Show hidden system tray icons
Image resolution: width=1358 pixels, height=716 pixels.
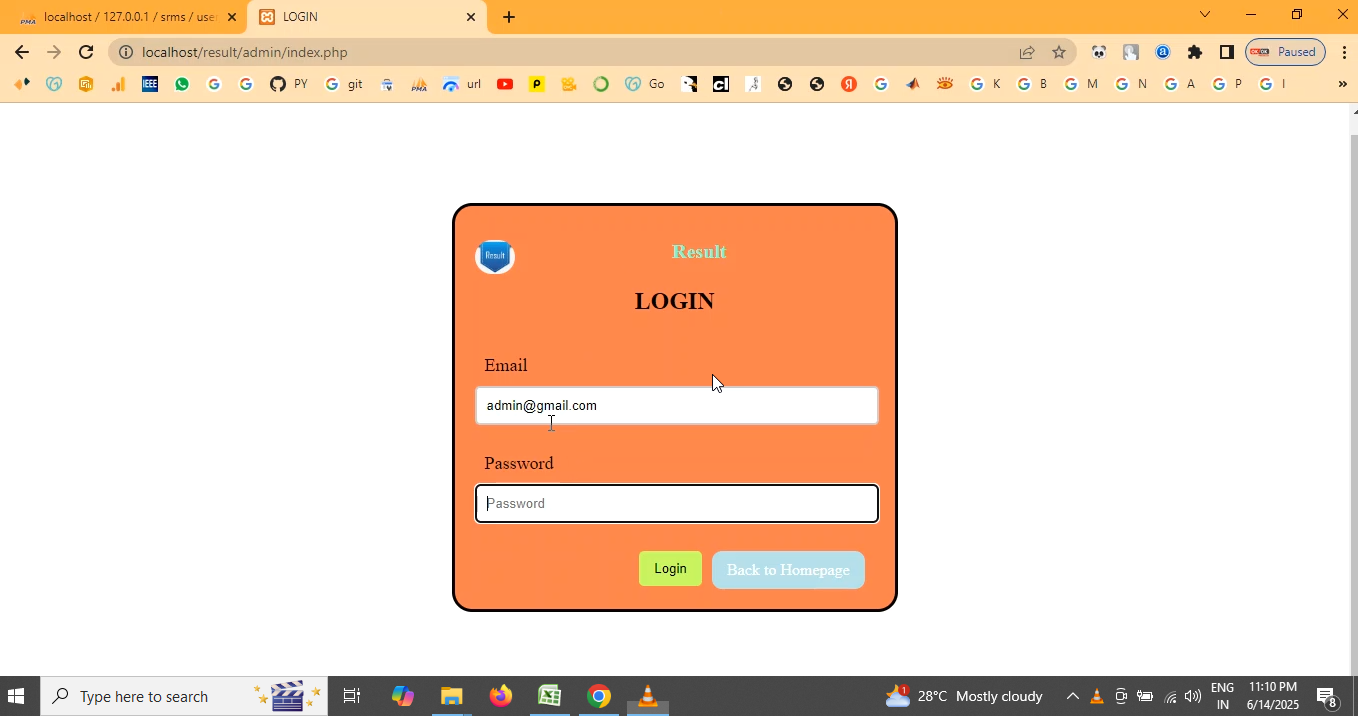click(x=1072, y=696)
